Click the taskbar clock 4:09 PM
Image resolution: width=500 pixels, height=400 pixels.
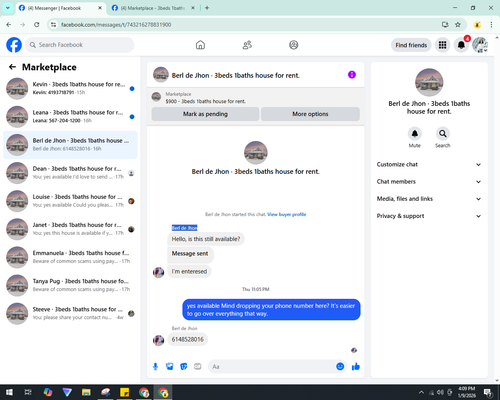(467, 392)
